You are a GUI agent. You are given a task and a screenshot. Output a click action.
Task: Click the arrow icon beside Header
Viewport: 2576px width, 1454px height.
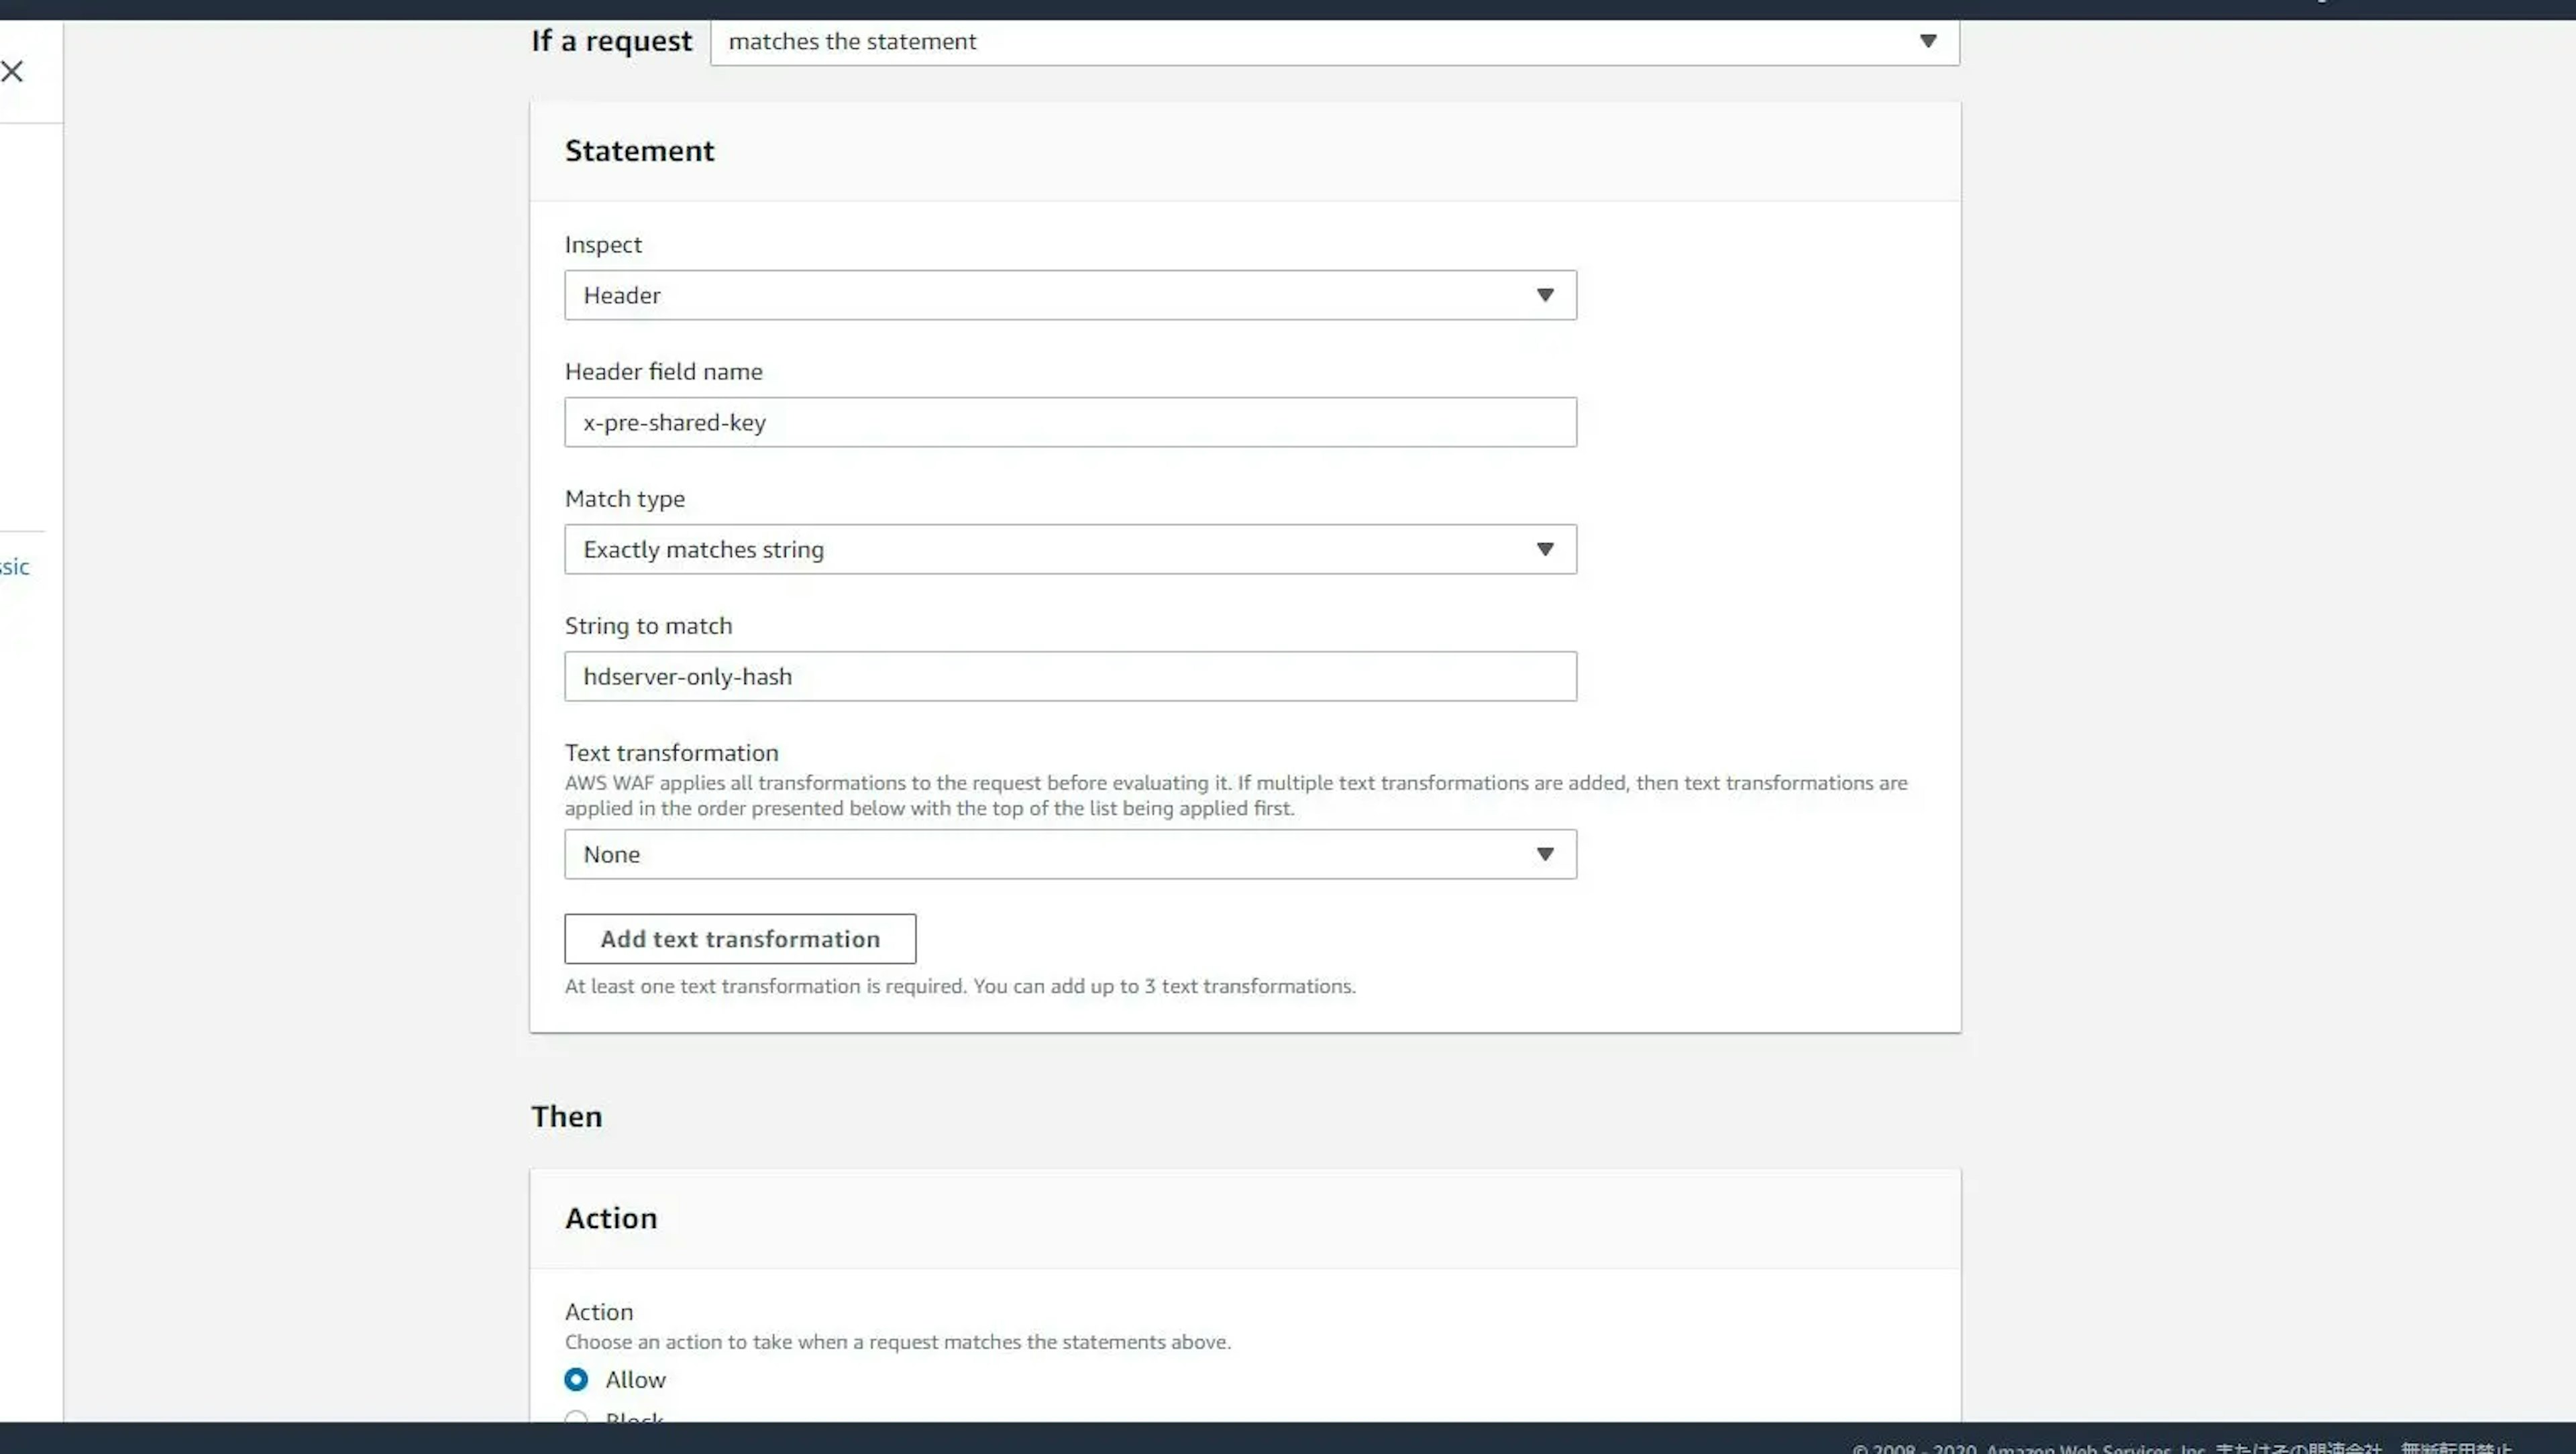pos(1544,295)
